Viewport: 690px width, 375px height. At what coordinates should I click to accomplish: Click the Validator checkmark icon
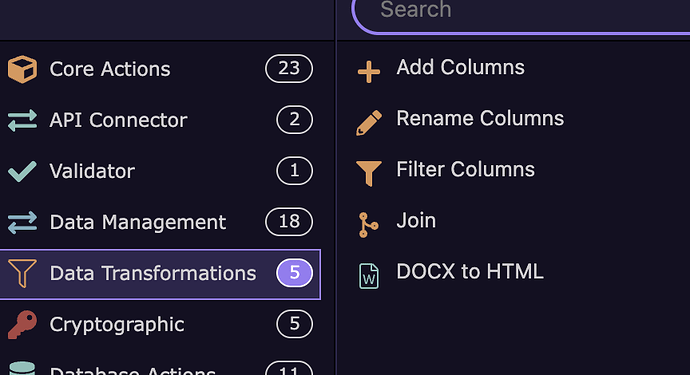[22, 171]
